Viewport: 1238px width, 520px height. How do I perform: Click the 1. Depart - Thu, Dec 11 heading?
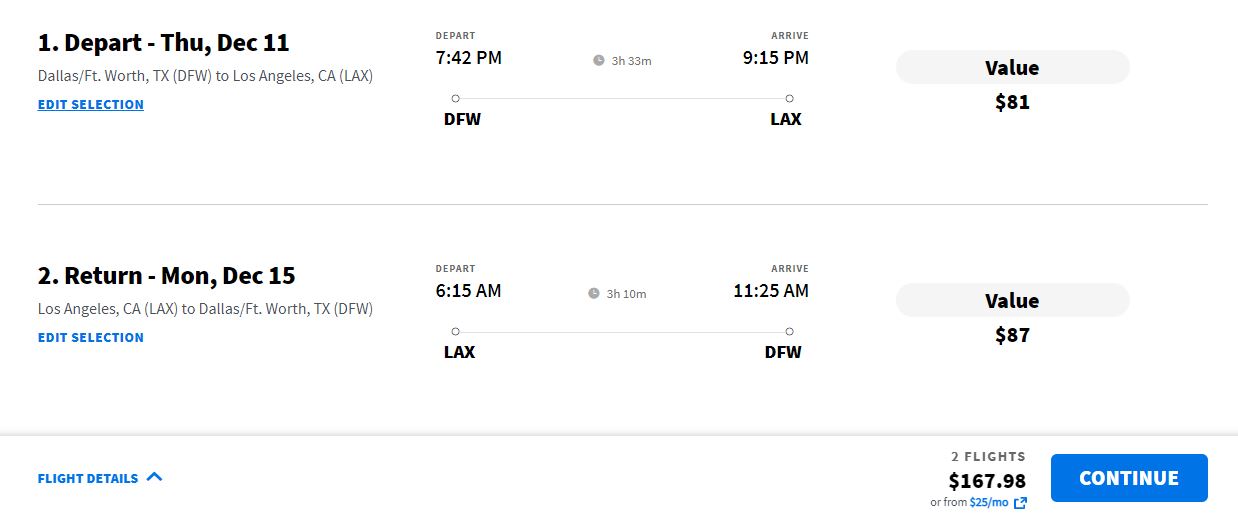tap(164, 43)
